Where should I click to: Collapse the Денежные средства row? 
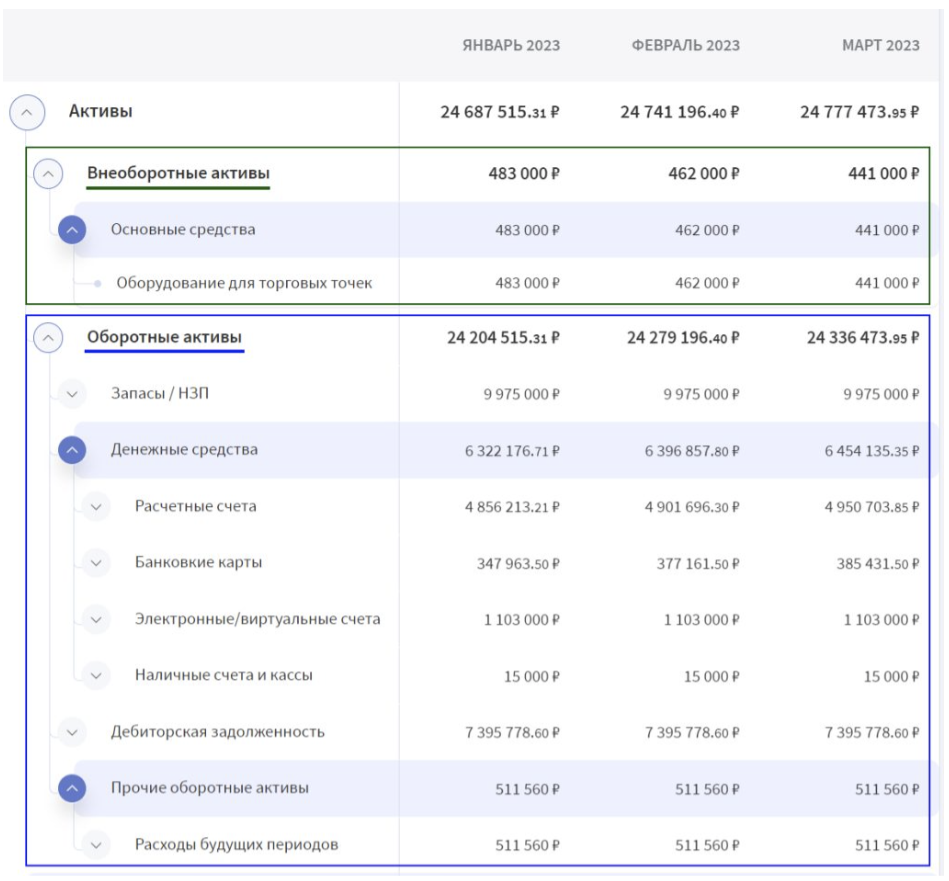click(72, 450)
